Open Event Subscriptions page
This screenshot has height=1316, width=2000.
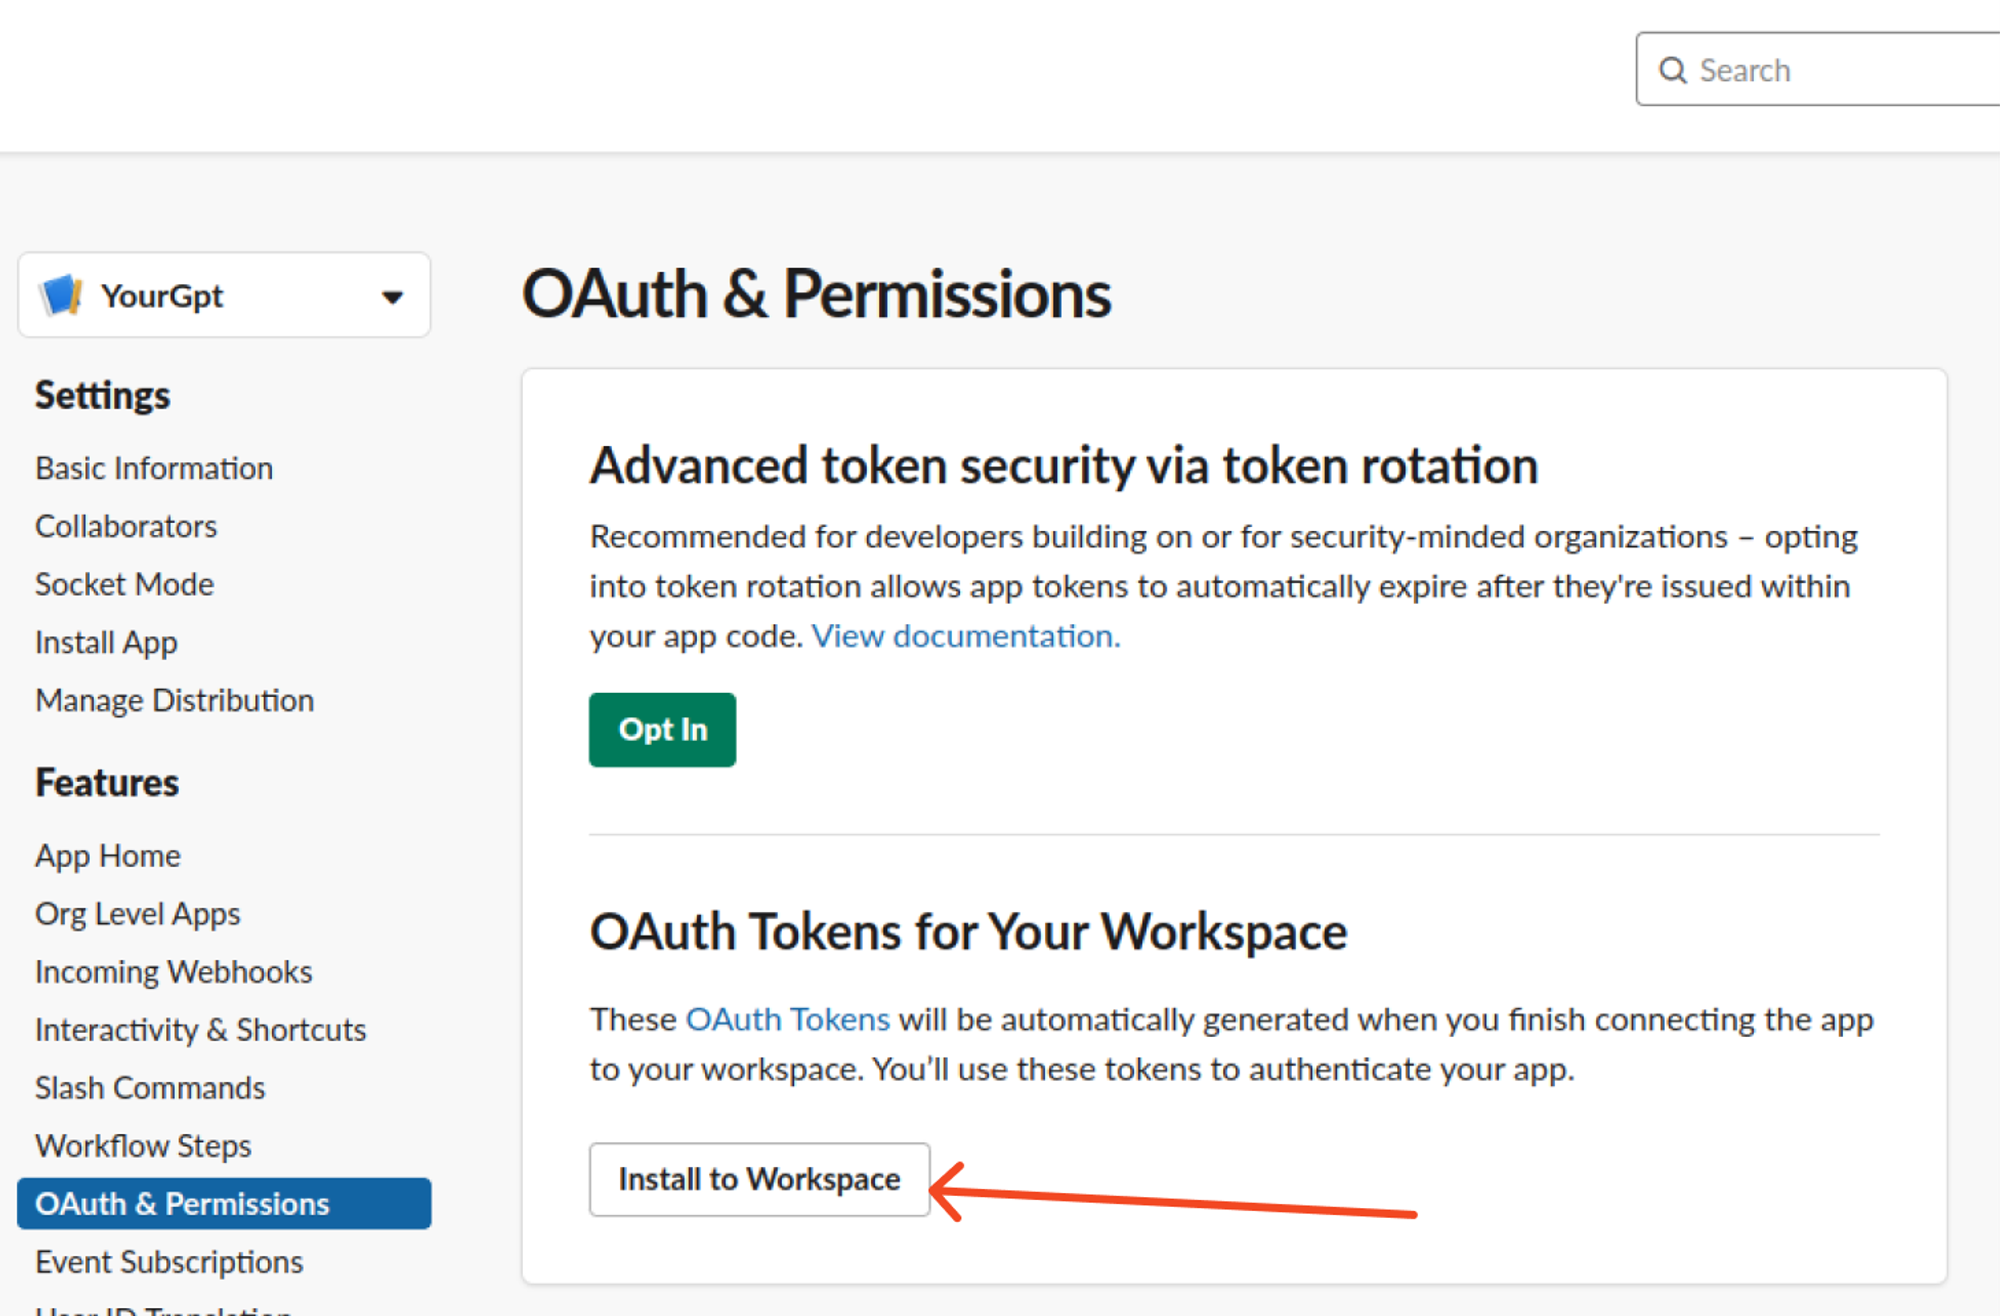coord(169,1262)
